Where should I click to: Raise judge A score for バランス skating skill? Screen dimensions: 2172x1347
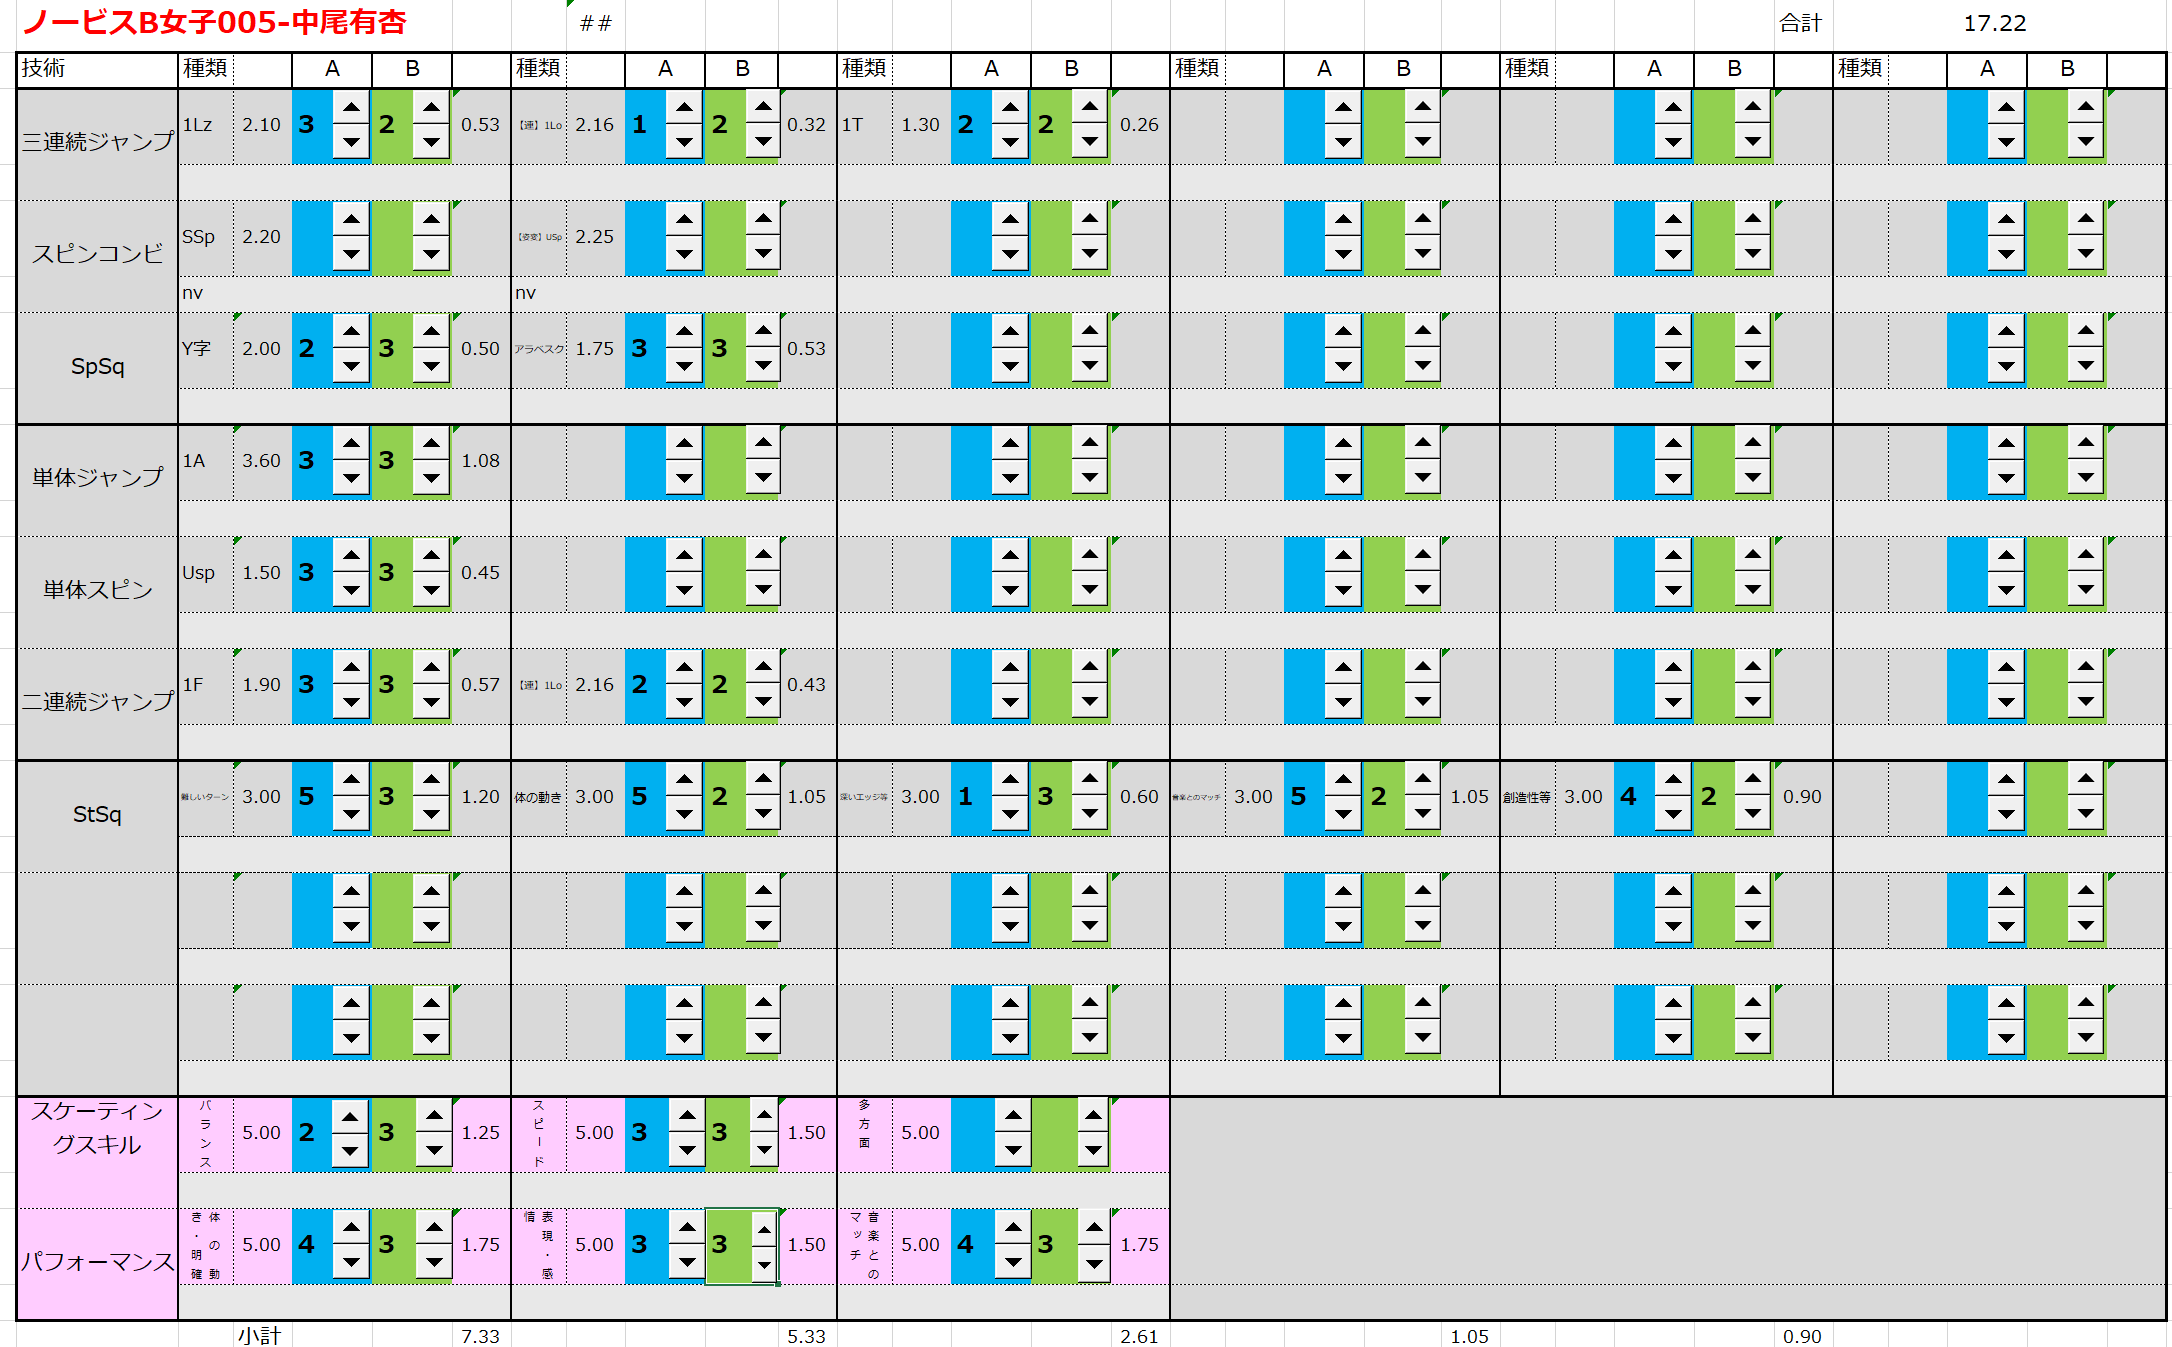coord(350,1116)
